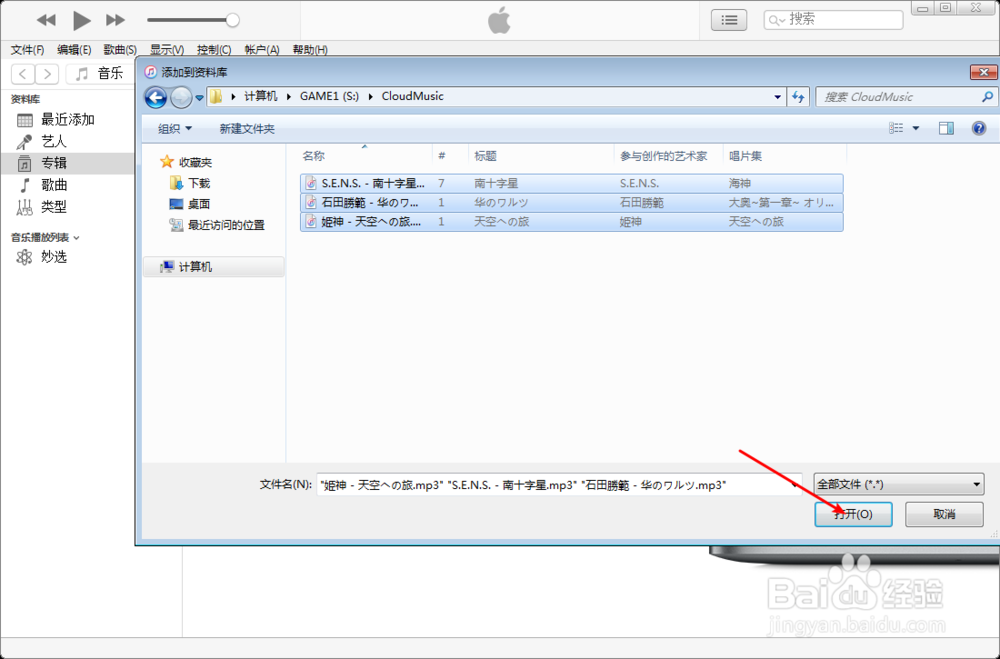Click the search magnifier icon in dialog
Image resolution: width=1000 pixels, height=659 pixels.
[x=987, y=97]
